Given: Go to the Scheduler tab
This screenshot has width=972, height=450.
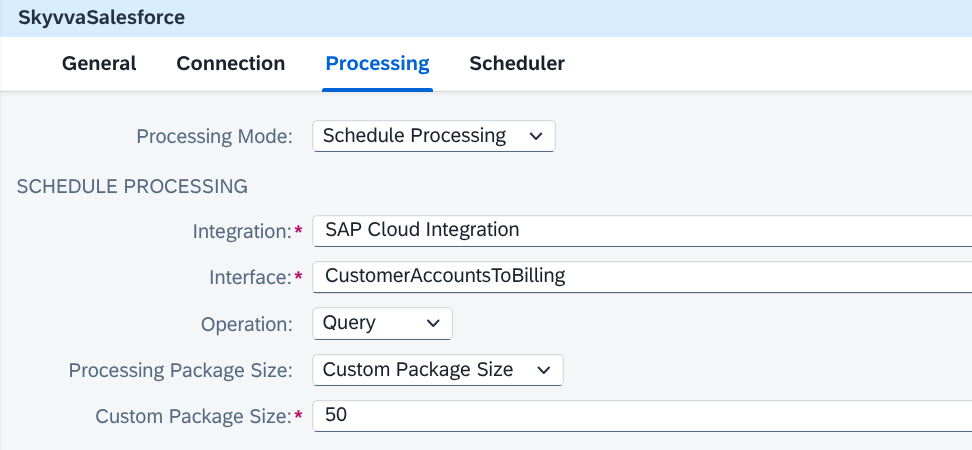Looking at the screenshot, I should coord(517,64).
